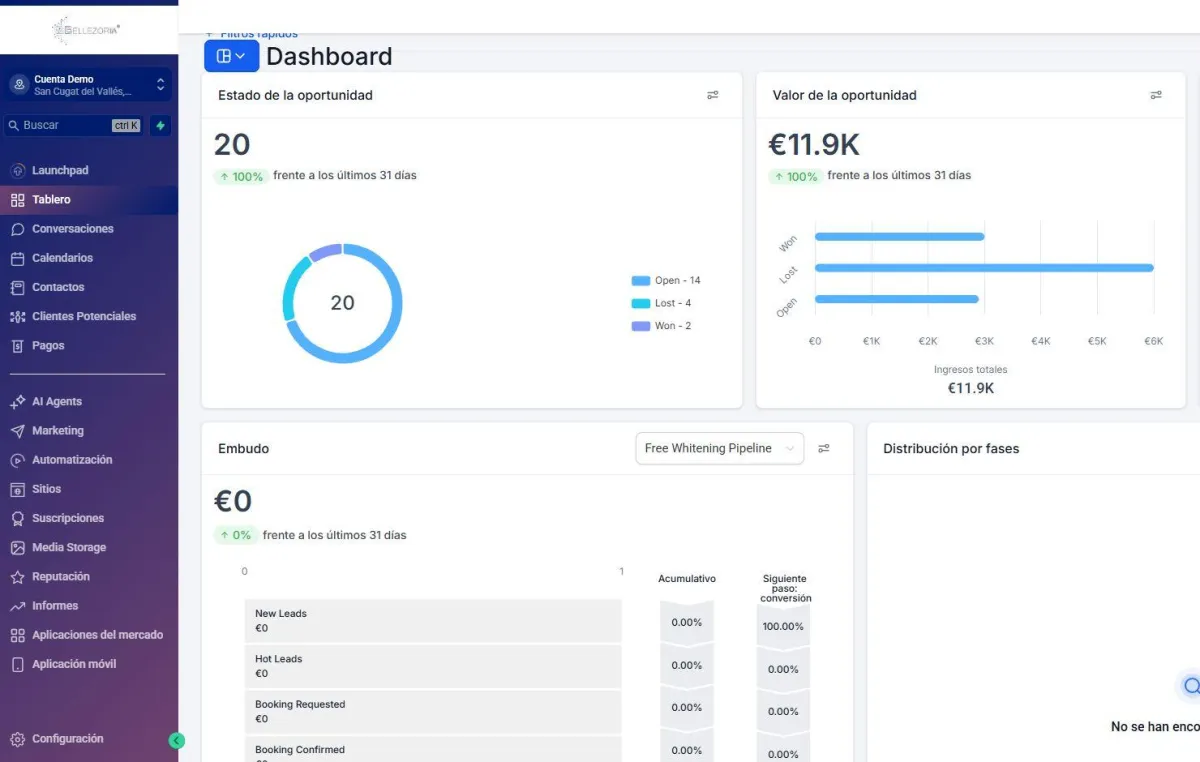This screenshot has width=1200, height=762.
Task: Open Launchpad from the sidebar
Action: pyautogui.click(x=60, y=170)
